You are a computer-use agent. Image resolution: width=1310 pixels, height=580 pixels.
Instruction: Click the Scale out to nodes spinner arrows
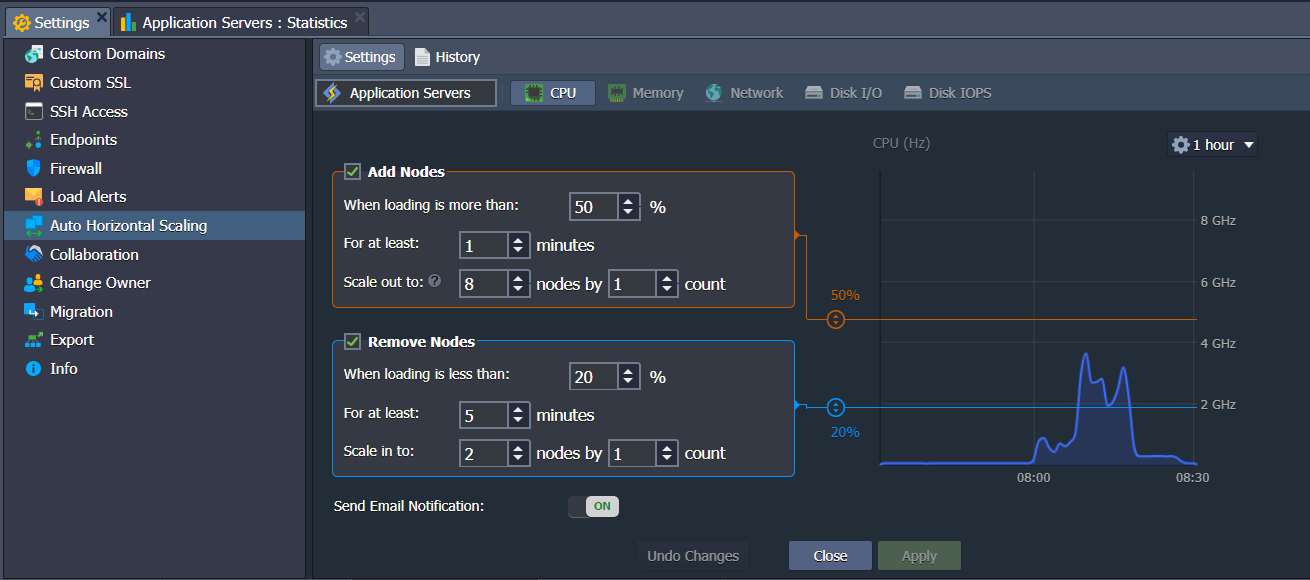(518, 284)
